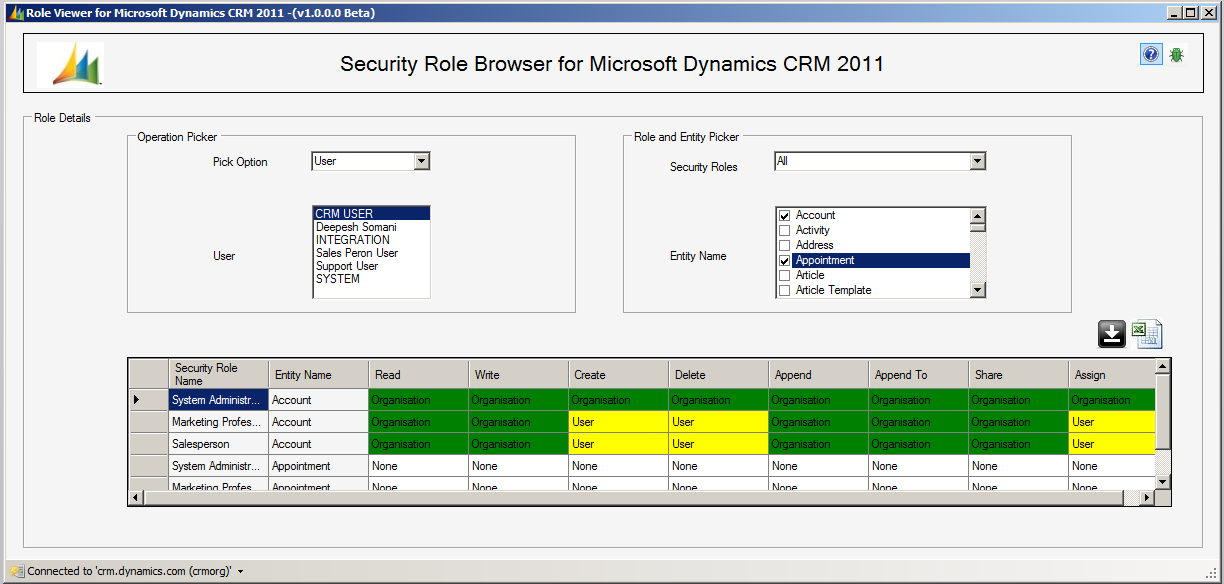This screenshot has width=1224, height=584.
Task: Click the grid vertical scroll-up arrow
Action: [1162, 367]
